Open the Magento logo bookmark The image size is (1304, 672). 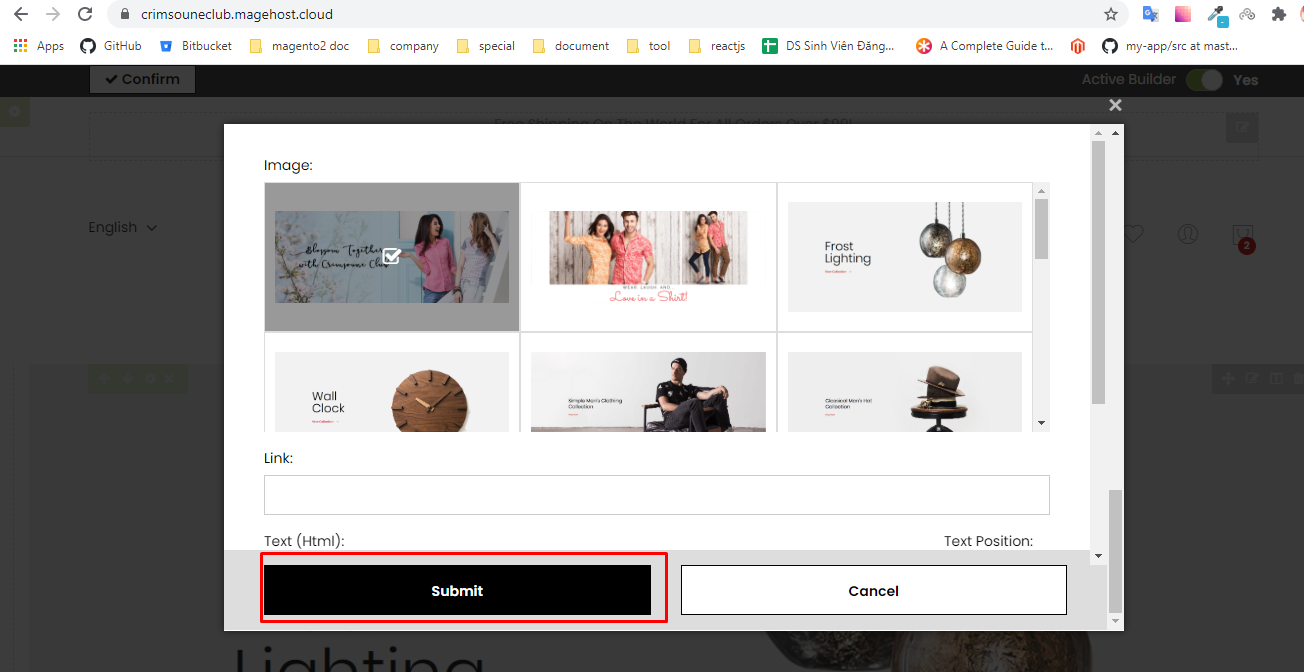tap(1078, 46)
